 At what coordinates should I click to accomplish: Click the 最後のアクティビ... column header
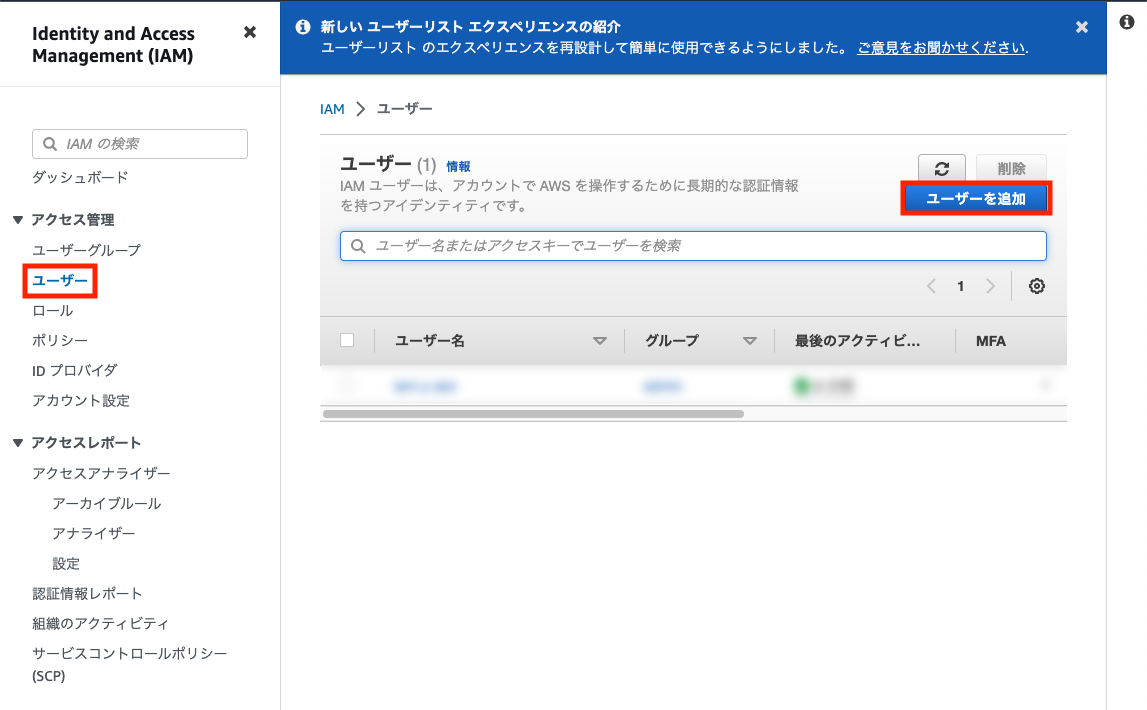click(857, 341)
